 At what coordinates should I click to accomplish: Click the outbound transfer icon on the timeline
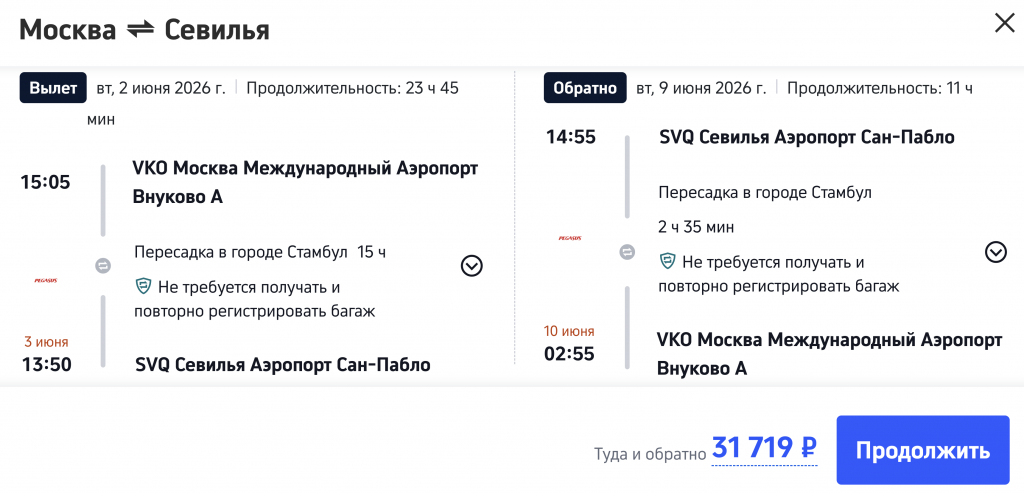[x=103, y=265]
